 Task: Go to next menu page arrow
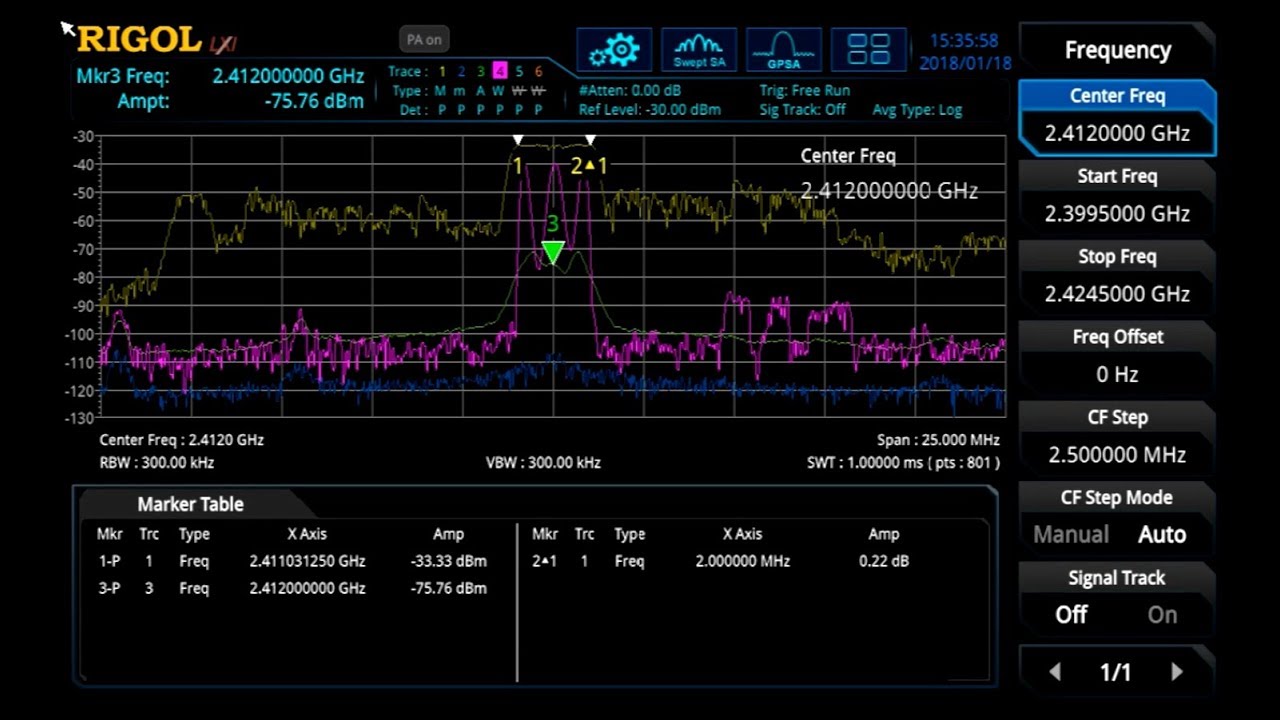1177,672
